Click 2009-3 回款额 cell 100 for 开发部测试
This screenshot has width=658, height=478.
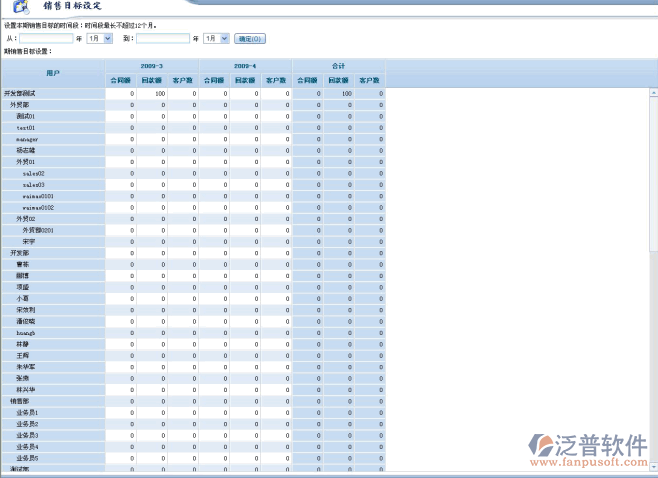152,94
